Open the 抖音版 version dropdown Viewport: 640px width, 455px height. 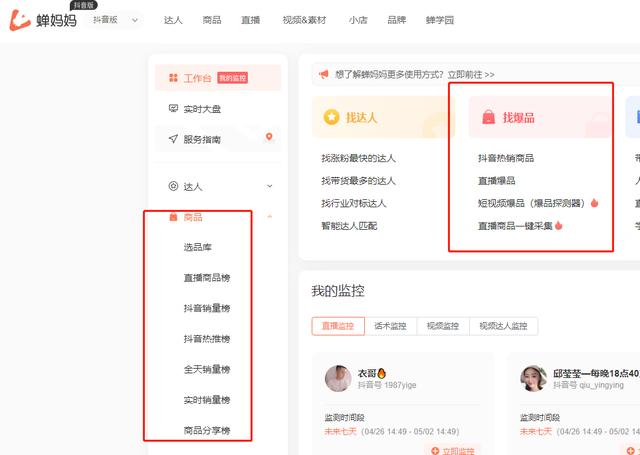115,20
